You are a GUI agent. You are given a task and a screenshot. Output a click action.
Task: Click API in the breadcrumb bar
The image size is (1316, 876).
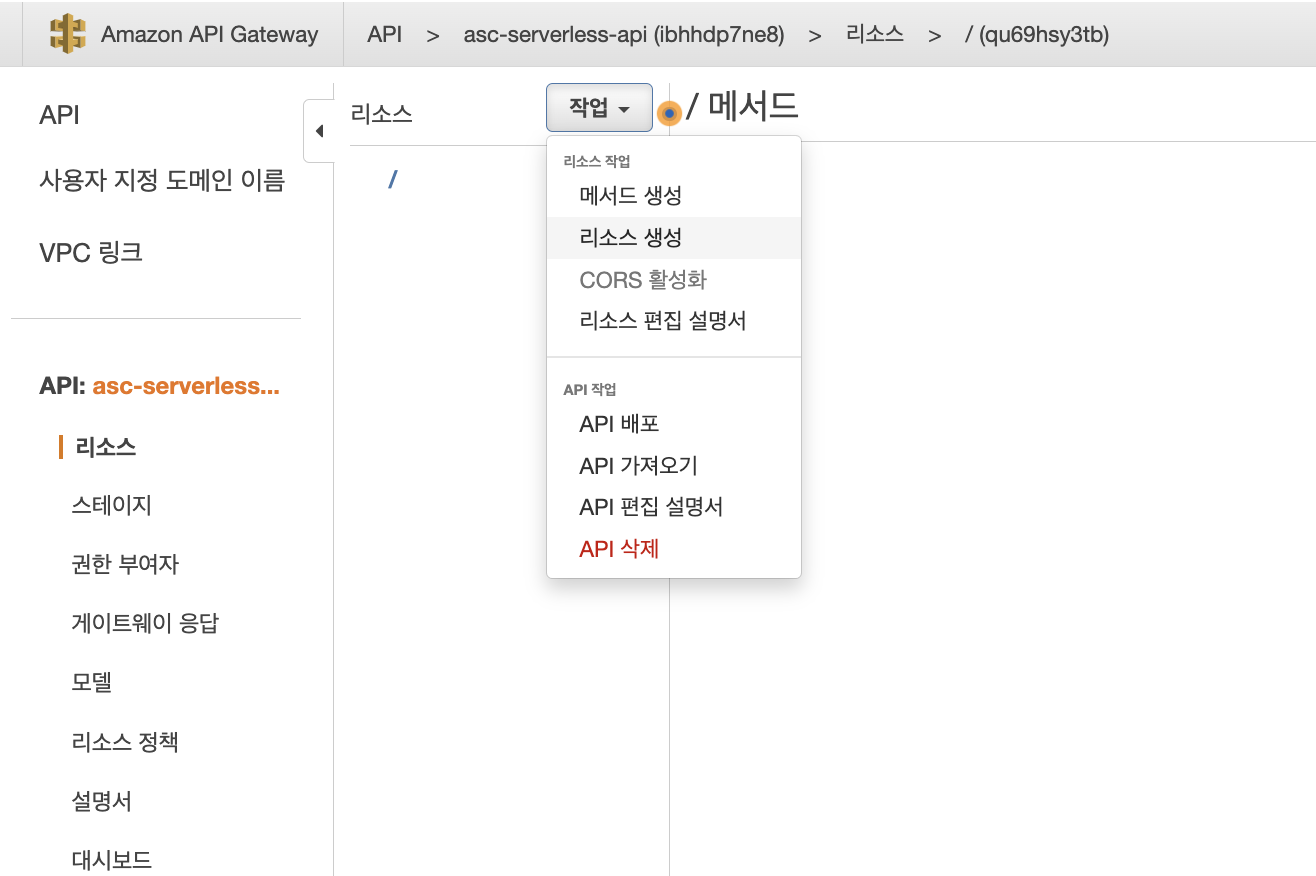click(384, 35)
